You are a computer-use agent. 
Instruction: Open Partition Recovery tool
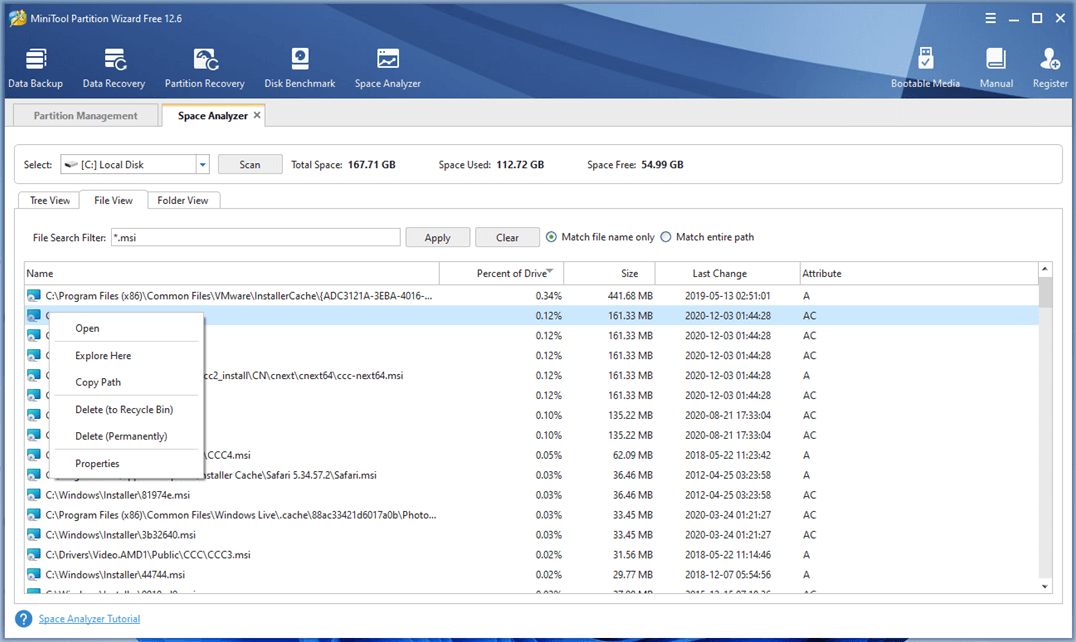(x=204, y=68)
